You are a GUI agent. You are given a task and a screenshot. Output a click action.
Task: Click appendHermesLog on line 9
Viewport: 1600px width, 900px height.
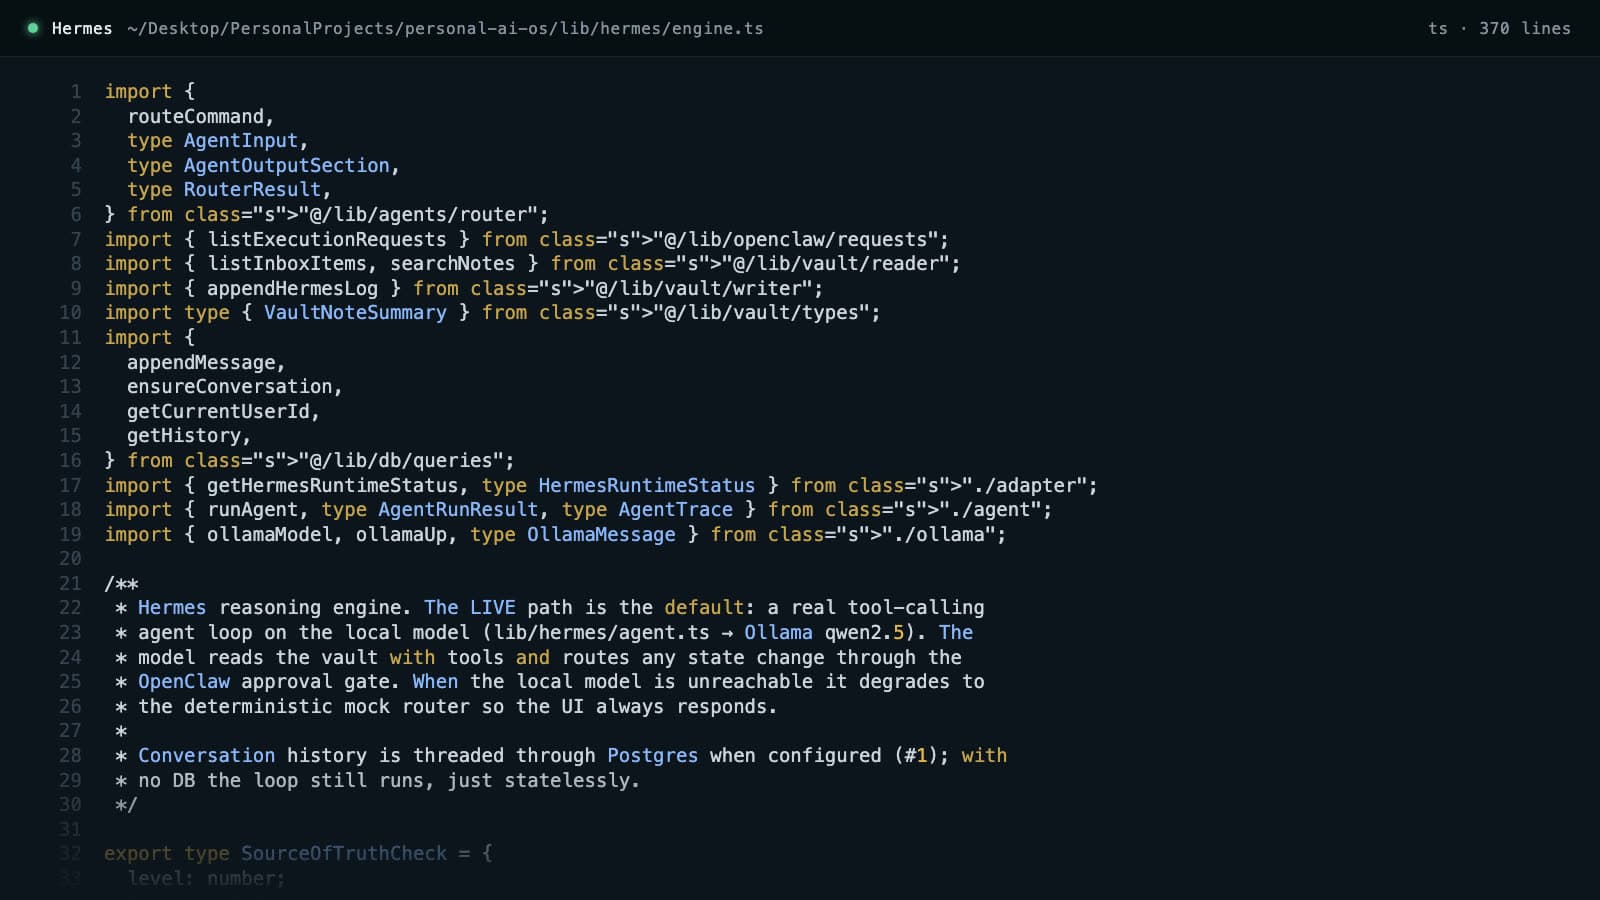[x=293, y=288]
